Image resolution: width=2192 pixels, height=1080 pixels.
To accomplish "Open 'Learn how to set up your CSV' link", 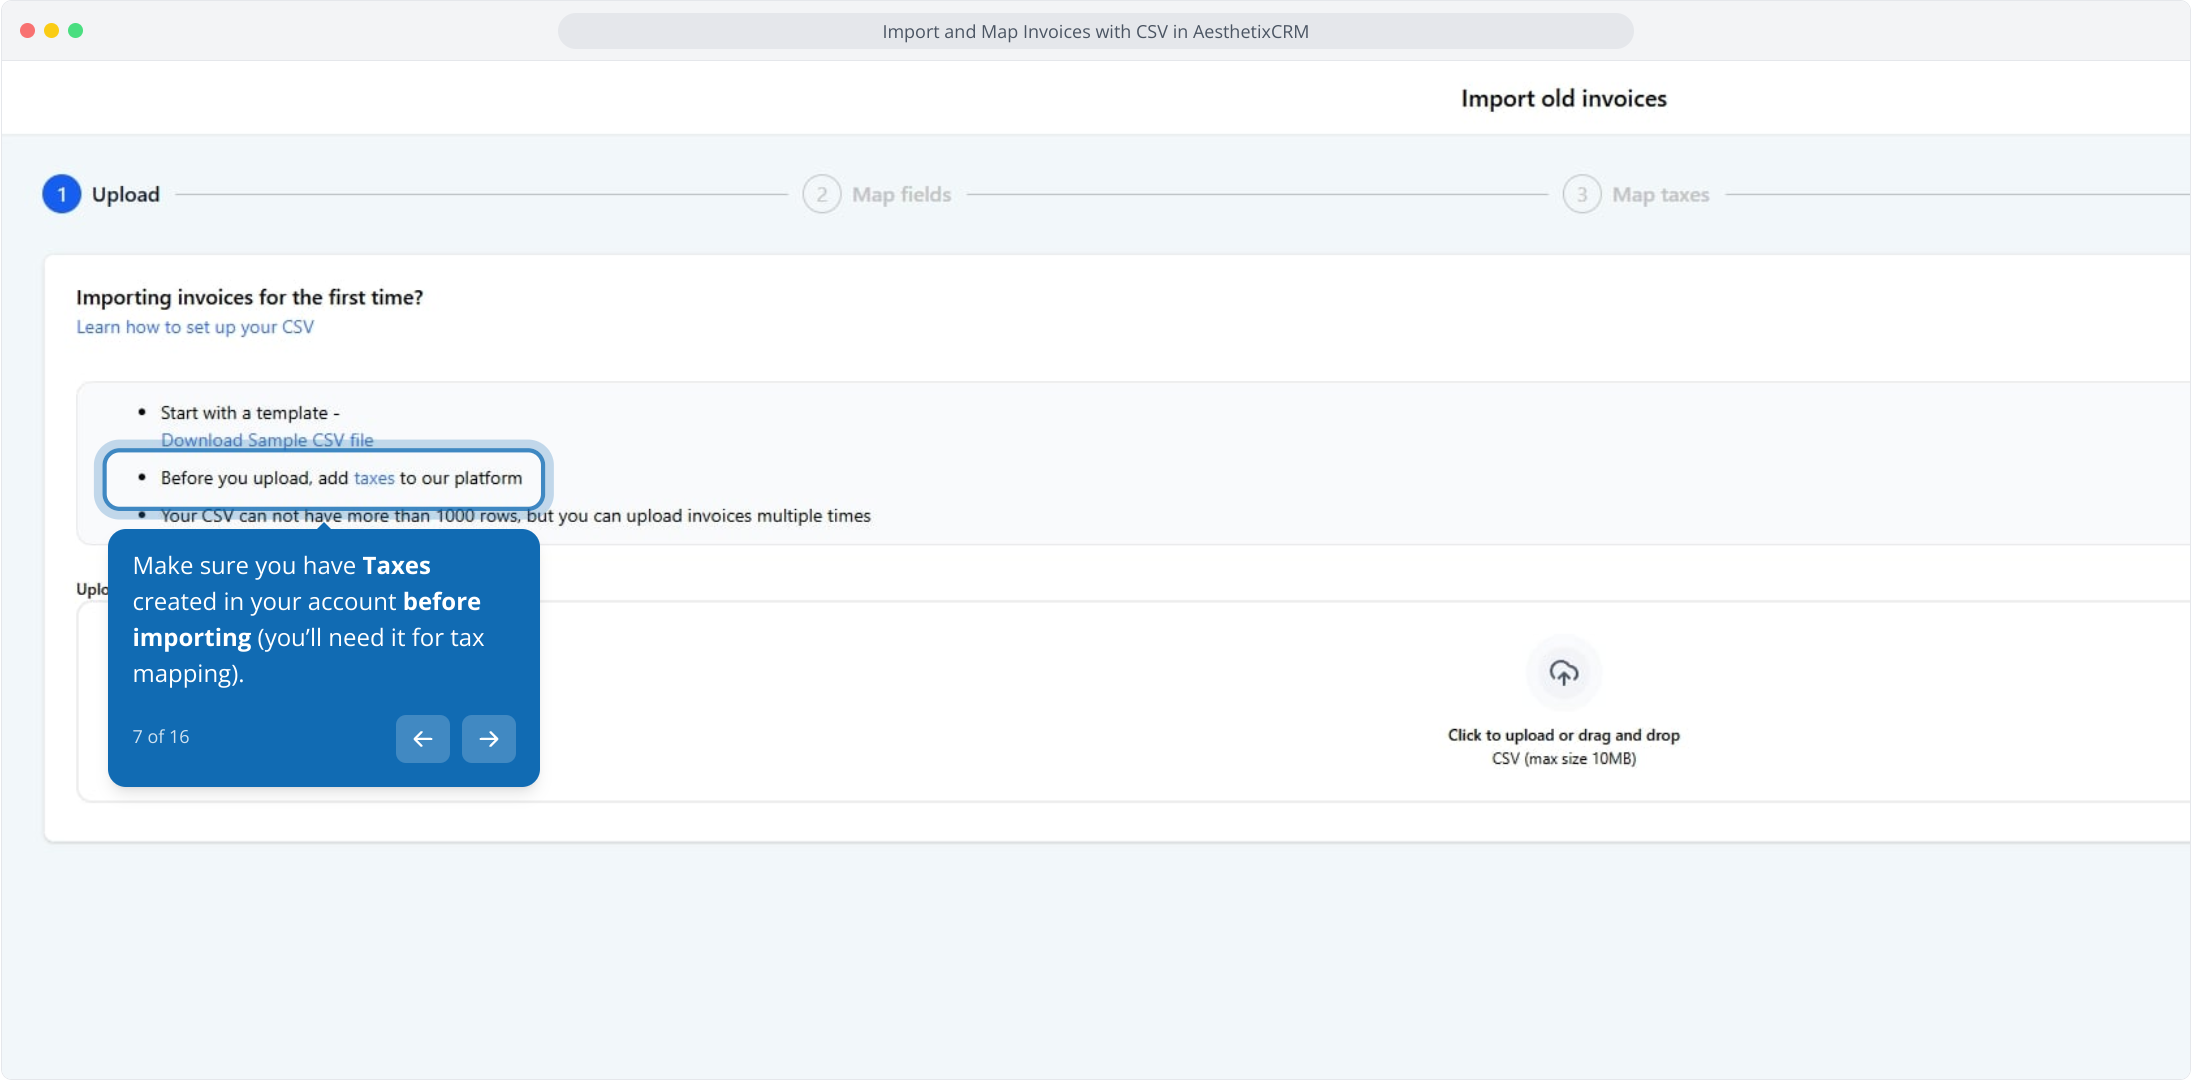I will pyautogui.click(x=195, y=327).
